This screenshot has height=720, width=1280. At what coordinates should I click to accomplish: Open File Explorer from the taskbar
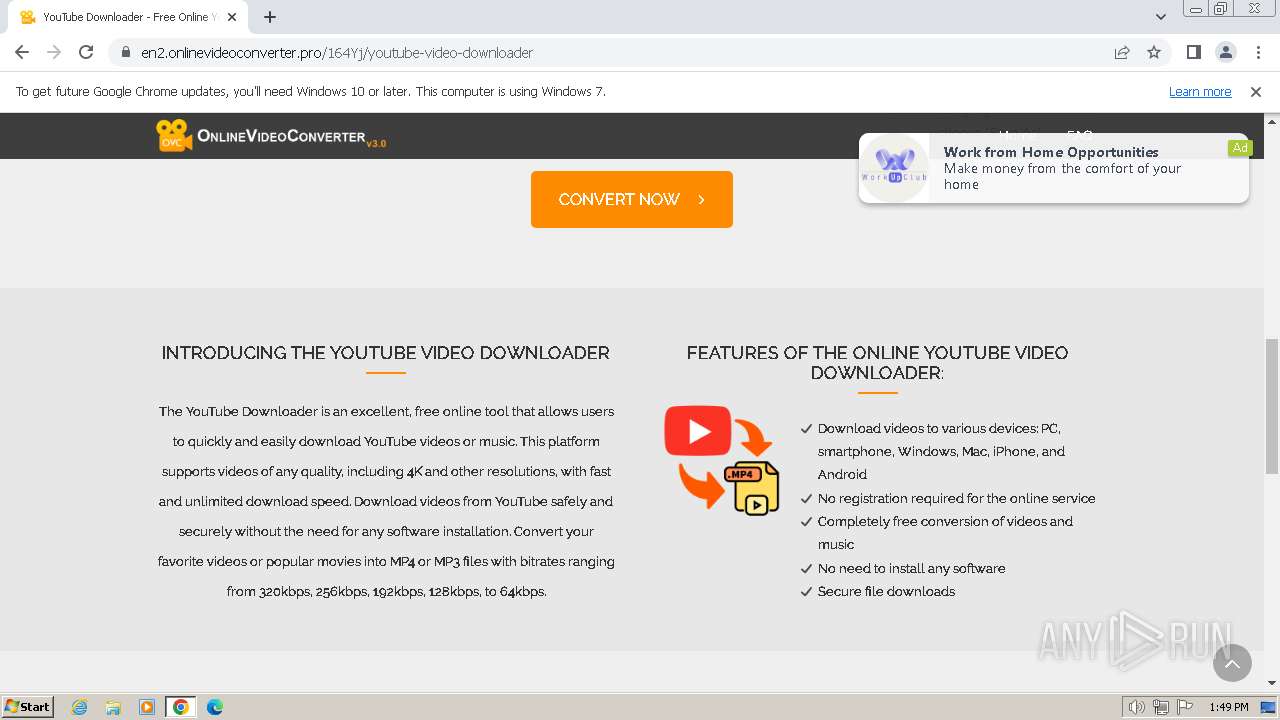click(113, 707)
